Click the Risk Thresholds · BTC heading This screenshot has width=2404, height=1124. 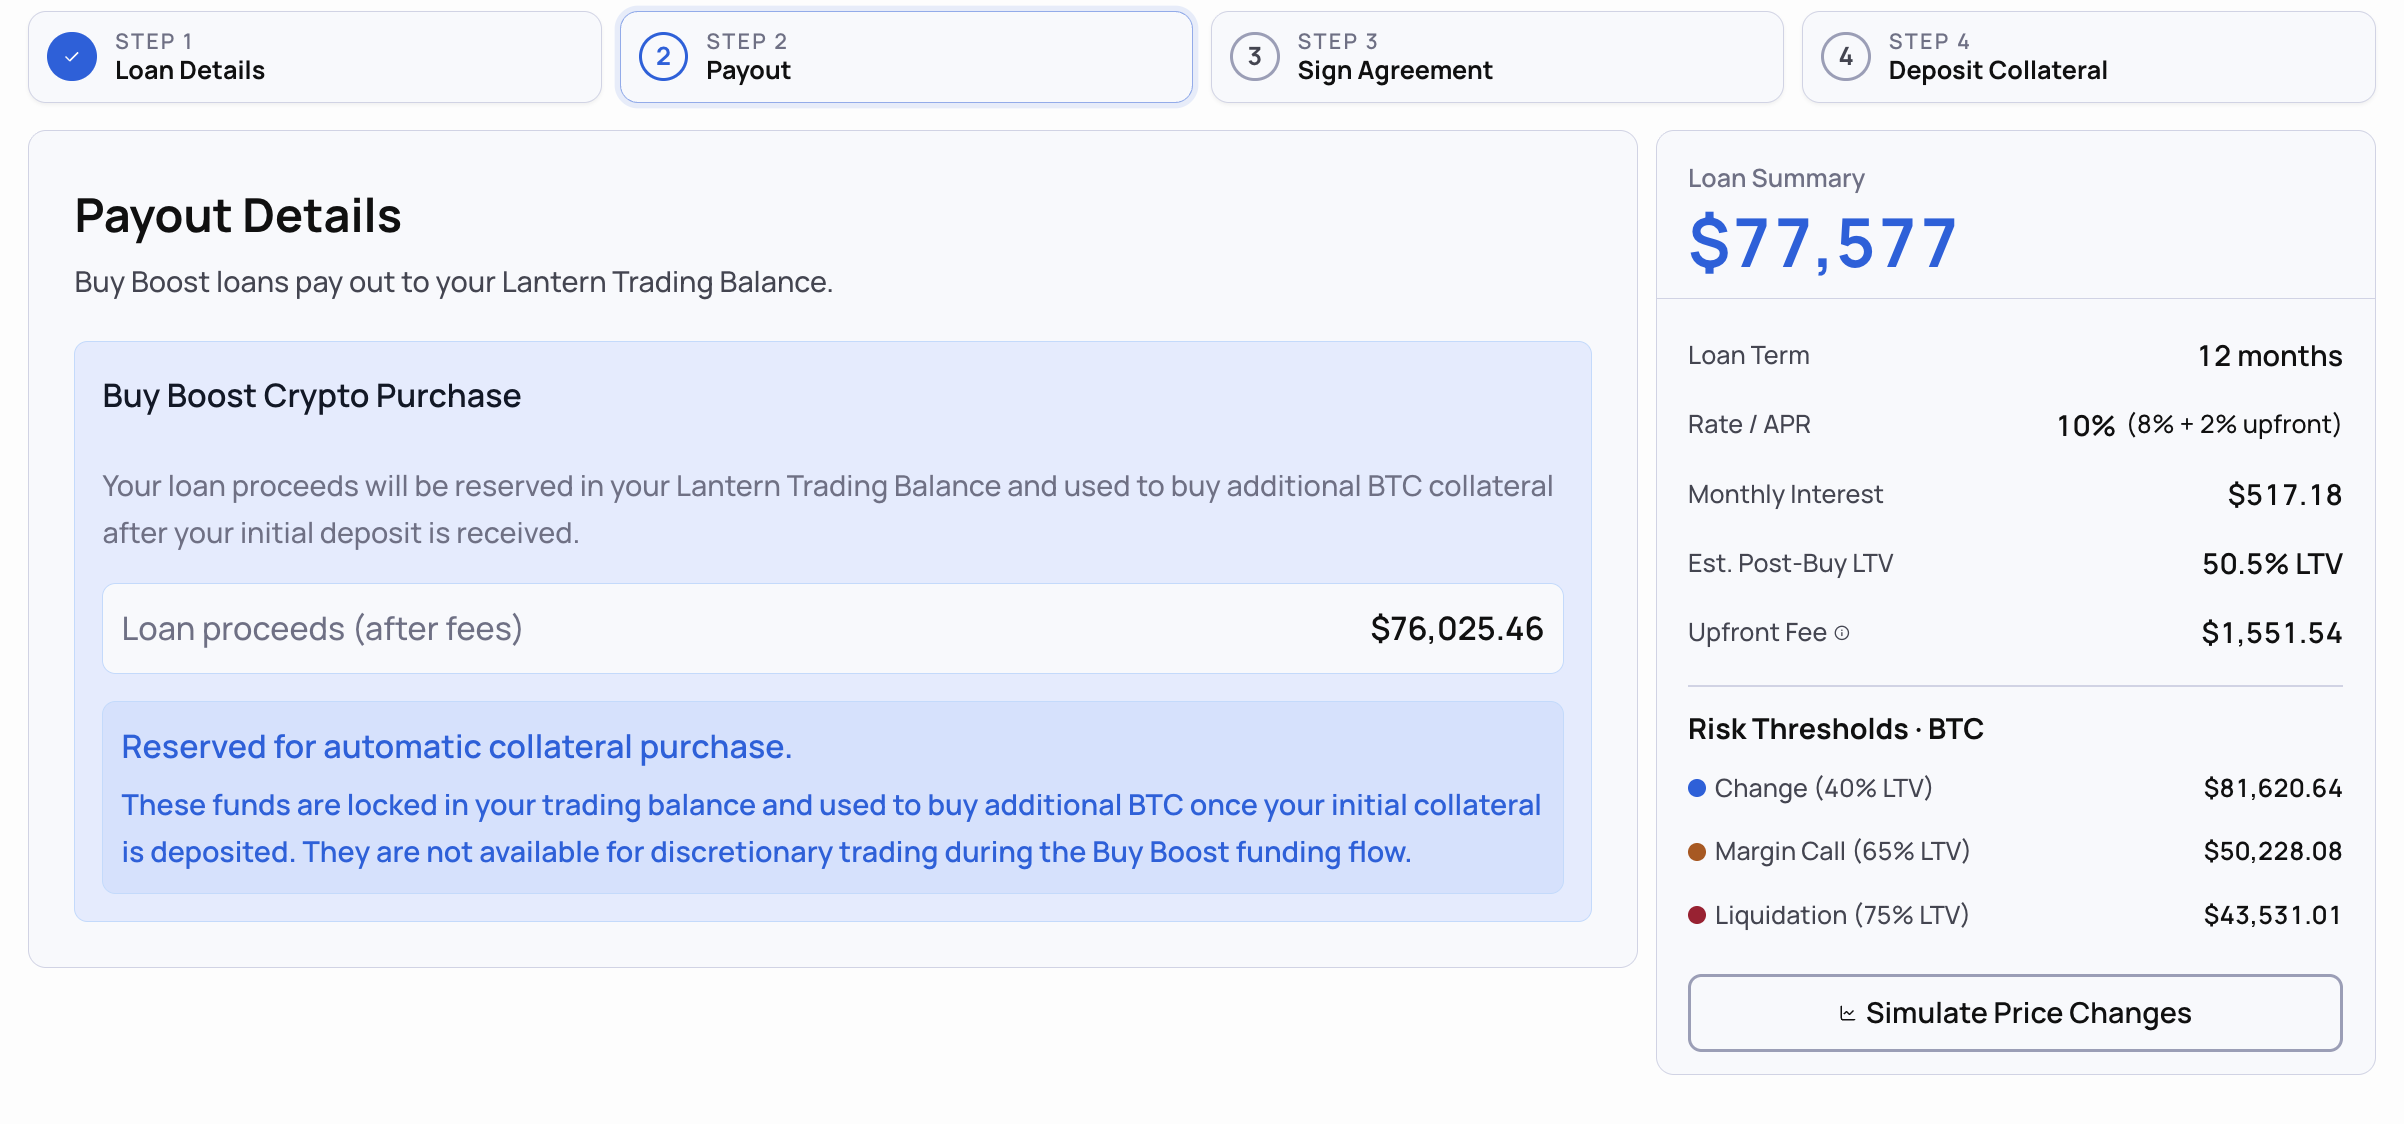pyautogui.click(x=1836, y=729)
